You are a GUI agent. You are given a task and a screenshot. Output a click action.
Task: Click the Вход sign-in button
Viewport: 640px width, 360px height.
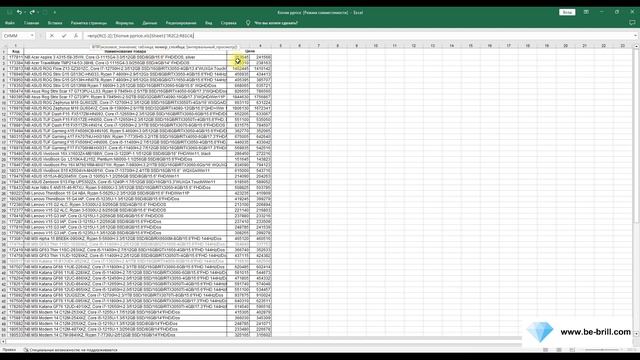(567, 12)
